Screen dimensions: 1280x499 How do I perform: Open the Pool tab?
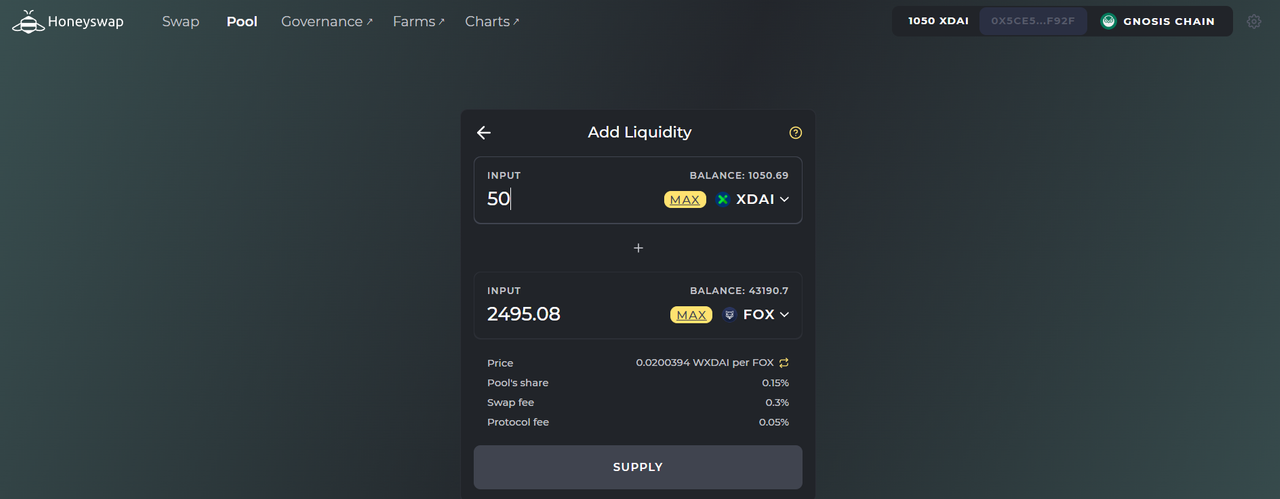(x=242, y=21)
